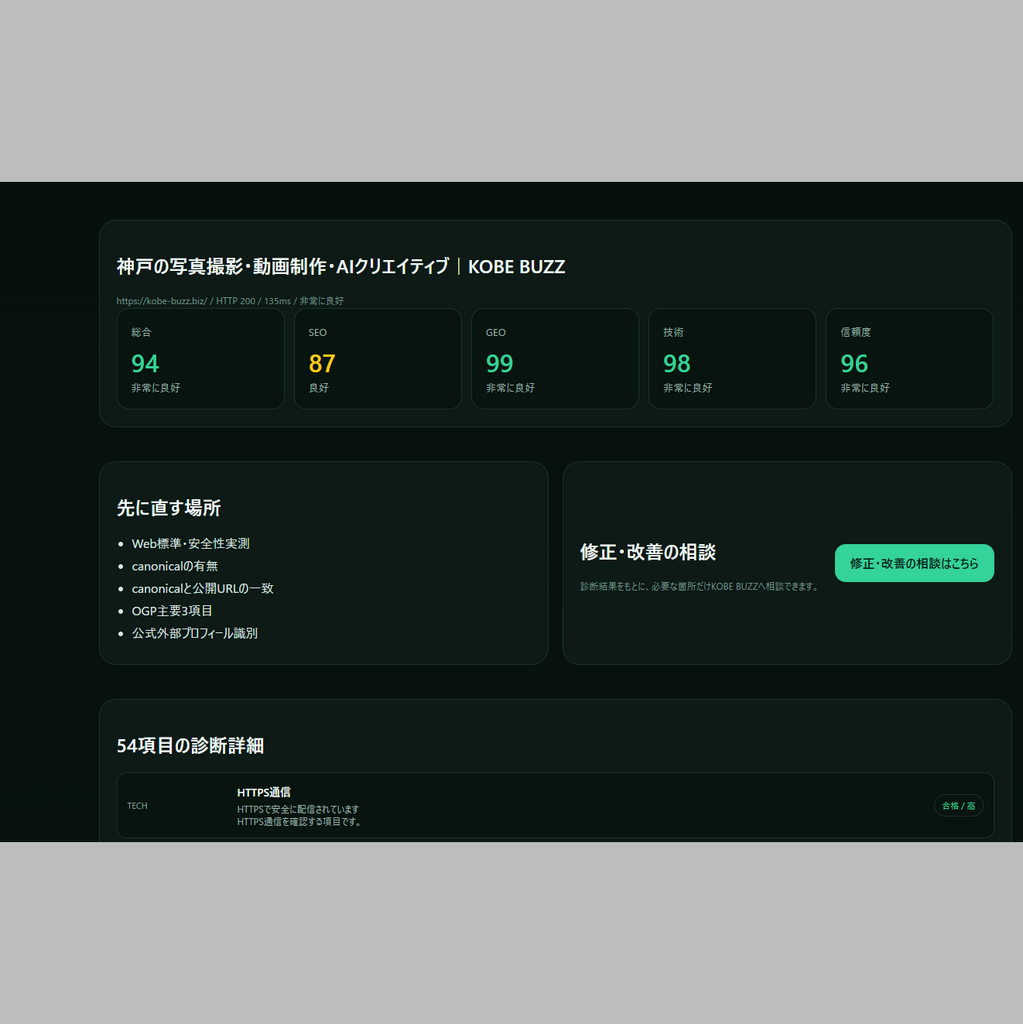Select the list item 公式外部プロフィール識別
The image size is (1023, 1024).
click(195, 633)
